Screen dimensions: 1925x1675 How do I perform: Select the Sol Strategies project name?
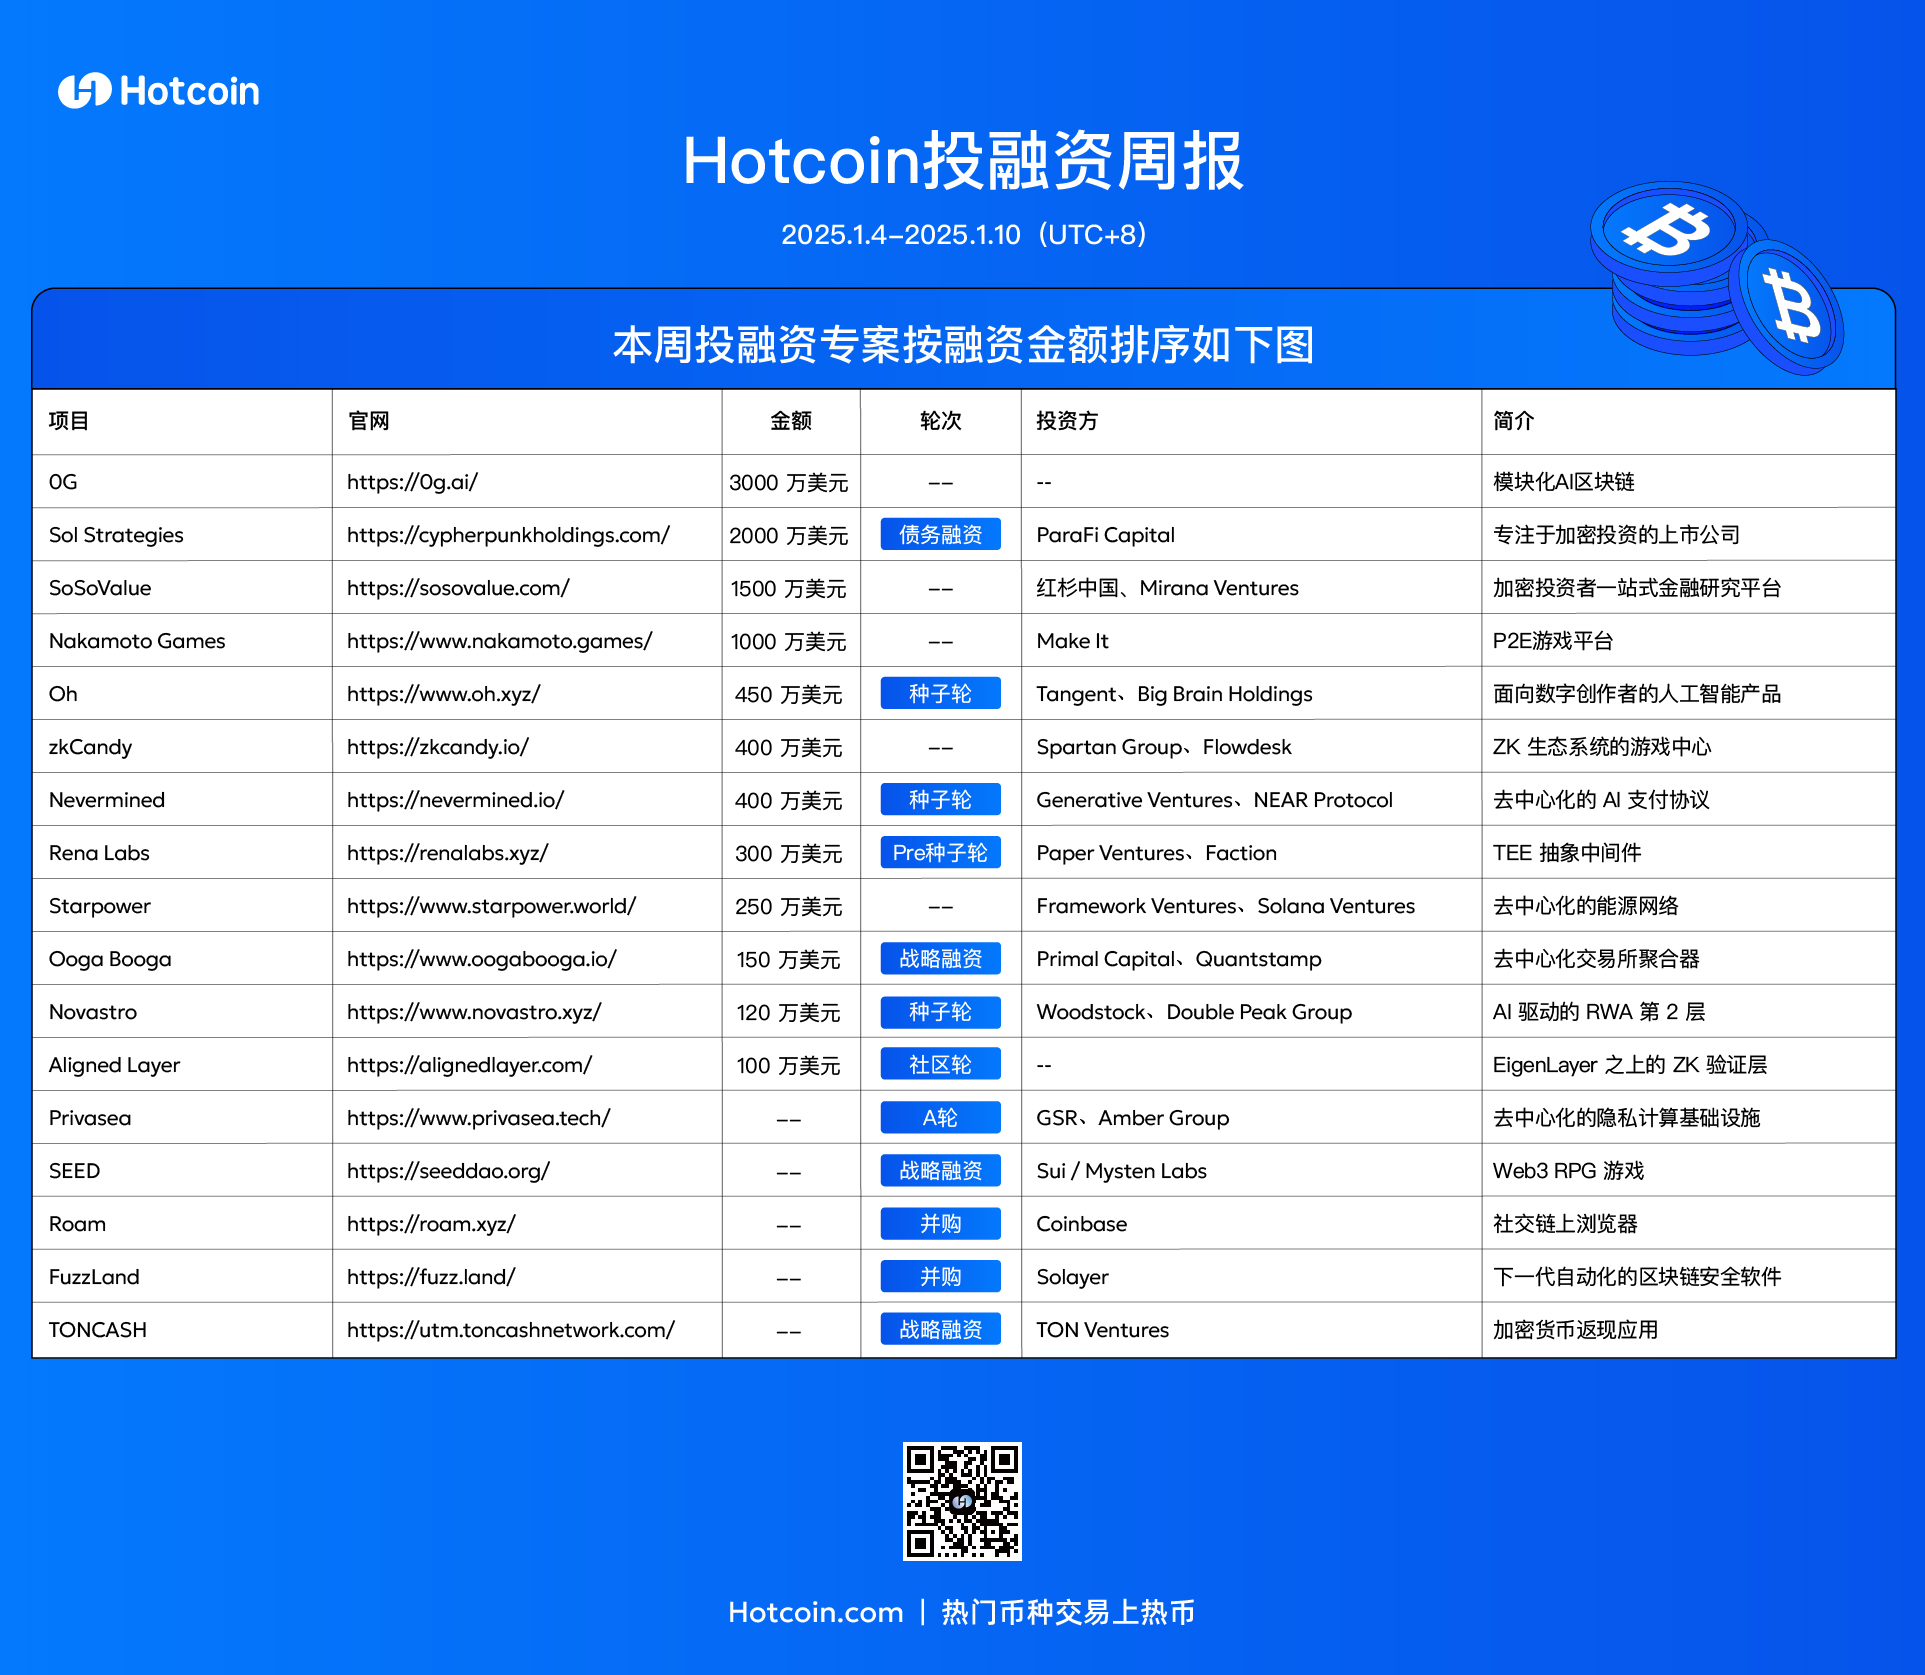pyautogui.click(x=116, y=535)
